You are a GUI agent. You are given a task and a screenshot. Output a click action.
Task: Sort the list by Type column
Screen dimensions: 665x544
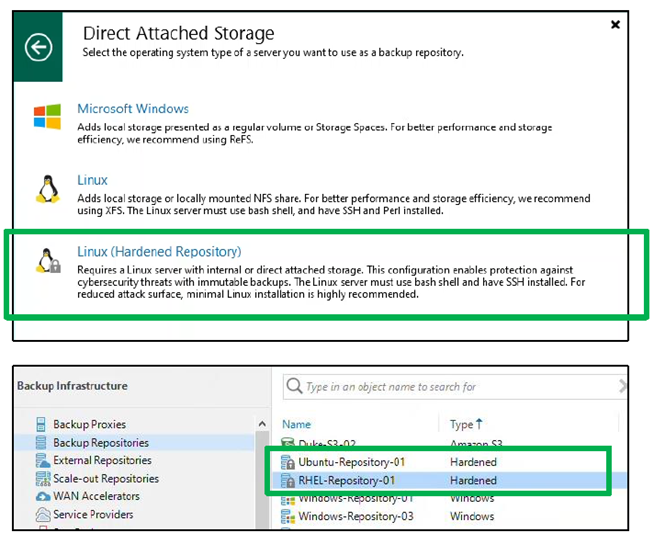[466, 424]
